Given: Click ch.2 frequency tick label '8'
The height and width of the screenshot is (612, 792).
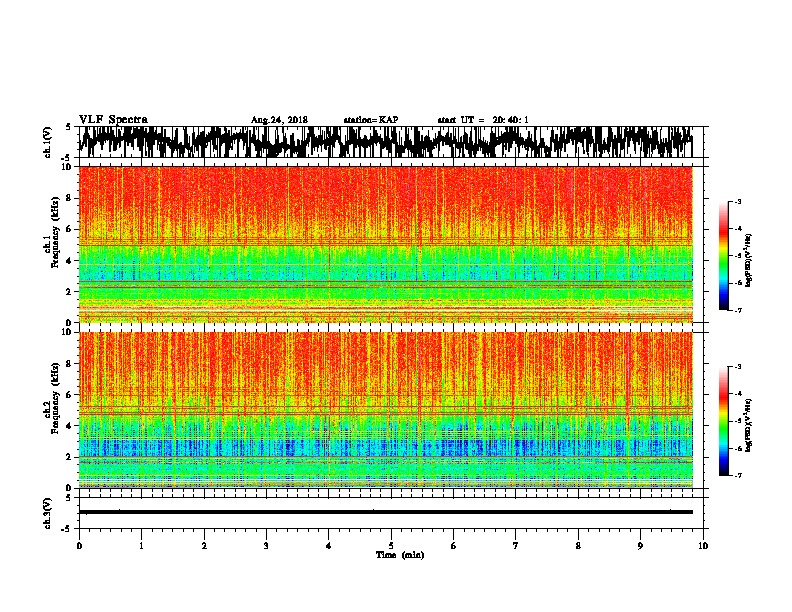Looking at the screenshot, I should (70, 363).
